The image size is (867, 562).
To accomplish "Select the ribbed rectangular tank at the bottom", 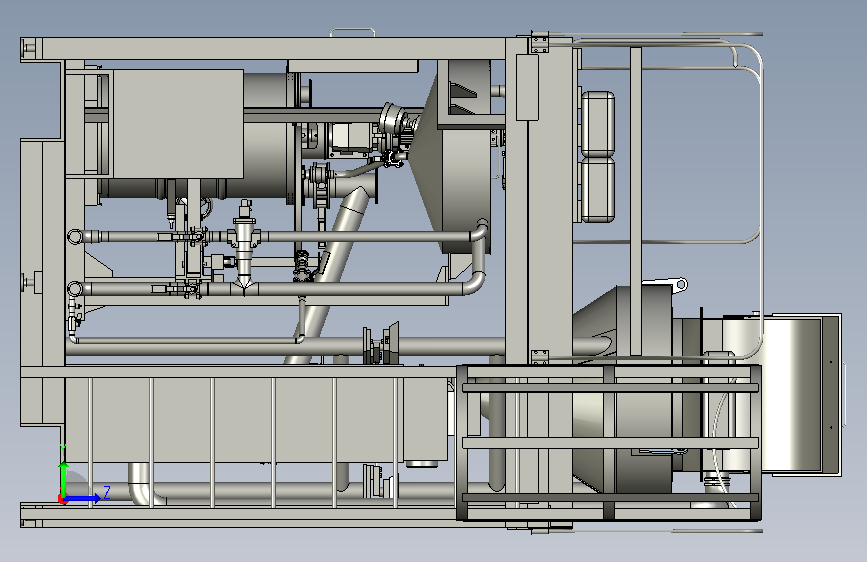I will point(255,419).
